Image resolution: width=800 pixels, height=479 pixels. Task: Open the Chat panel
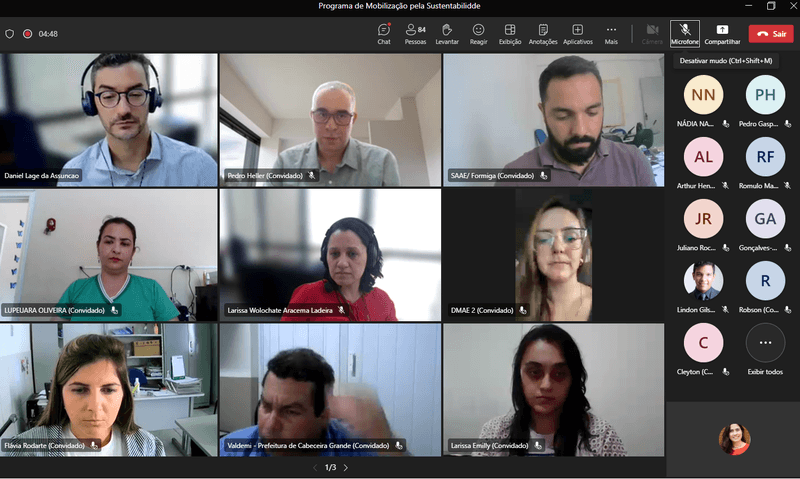[x=384, y=33]
